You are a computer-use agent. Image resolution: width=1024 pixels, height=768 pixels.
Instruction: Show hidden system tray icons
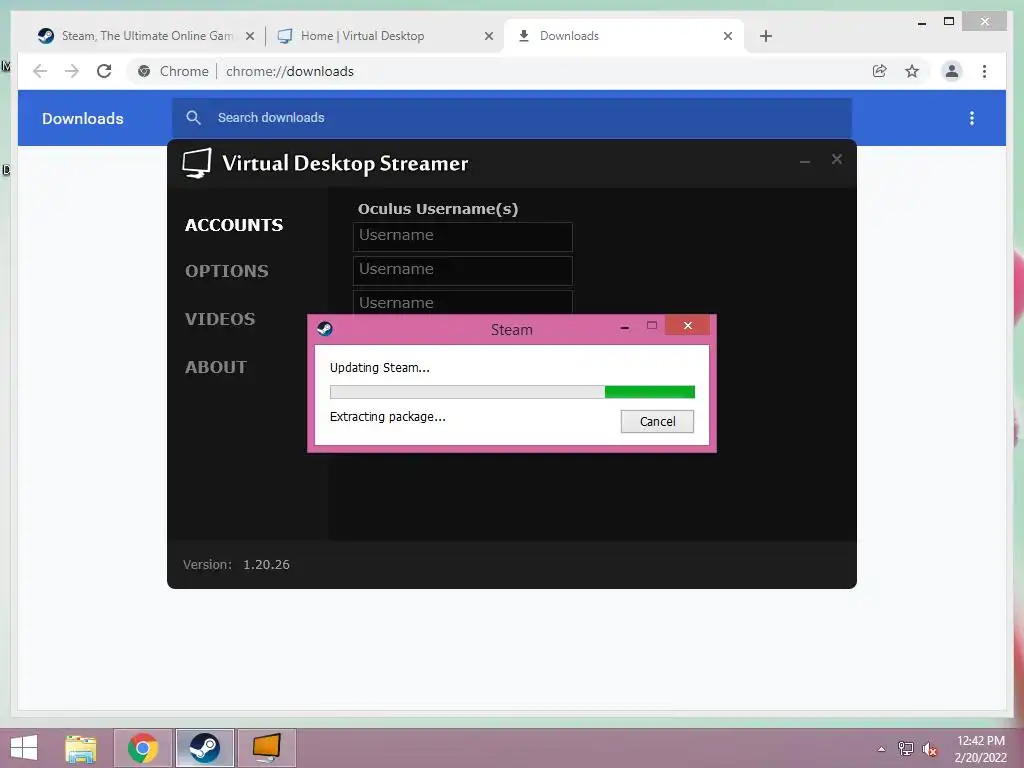[882, 749]
